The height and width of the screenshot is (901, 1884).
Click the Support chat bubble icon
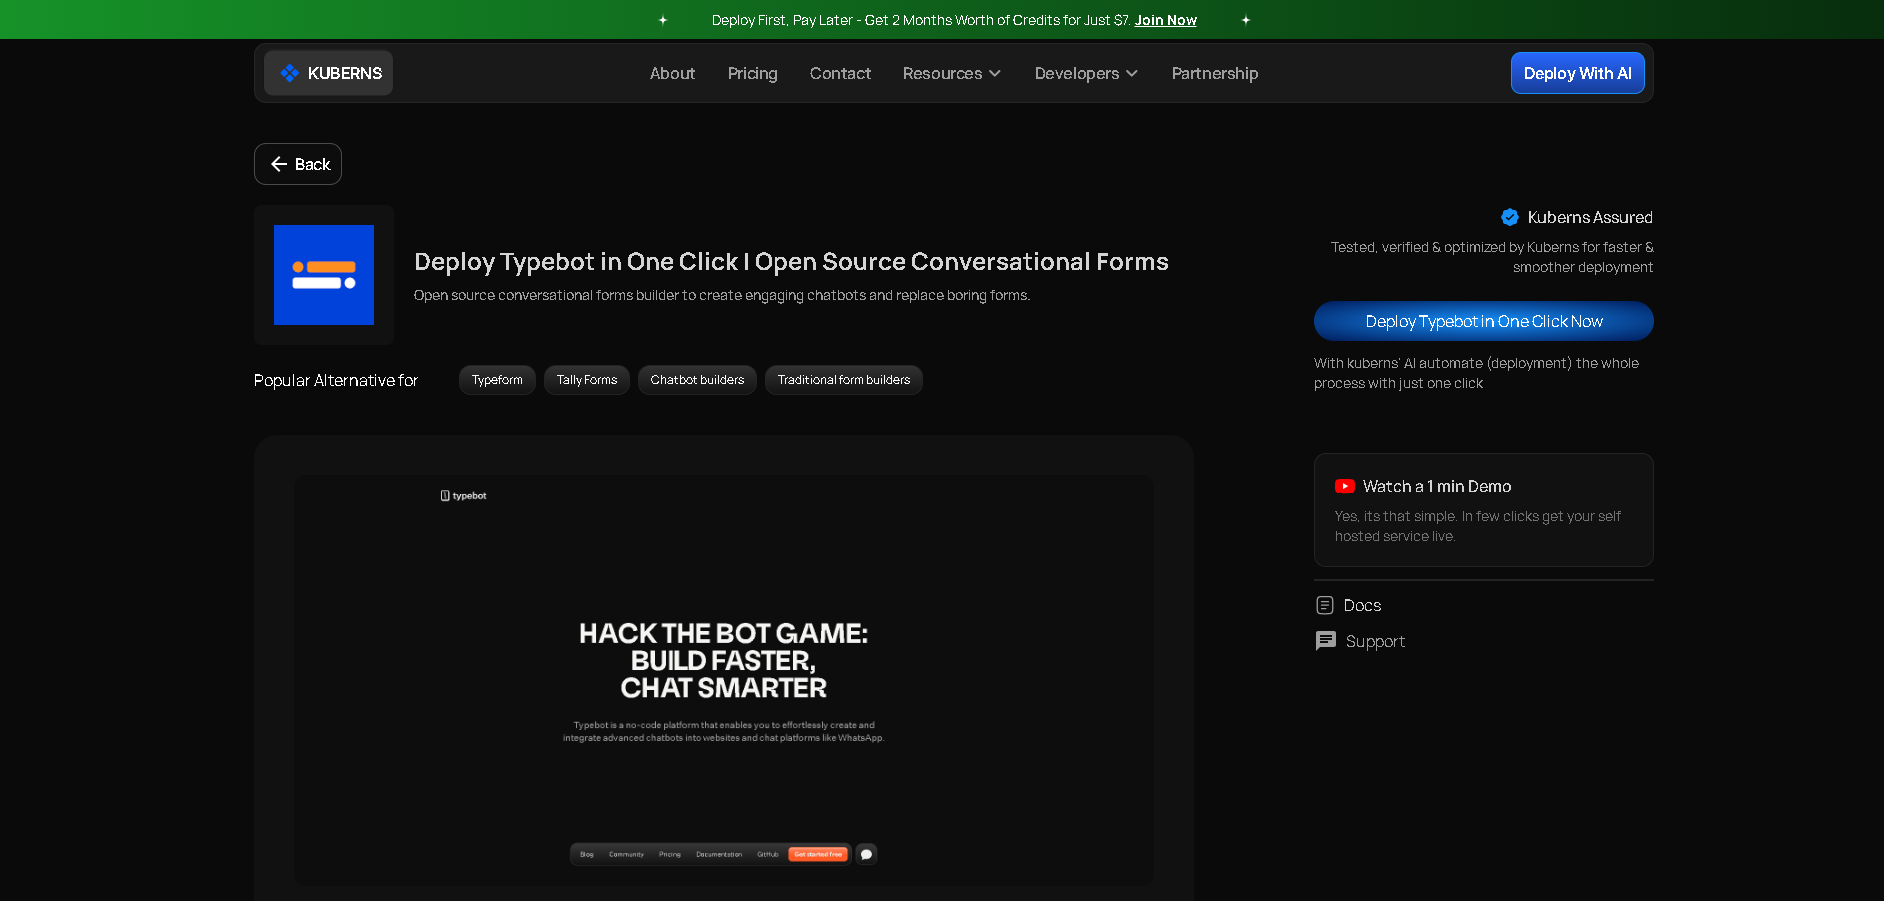(1326, 641)
